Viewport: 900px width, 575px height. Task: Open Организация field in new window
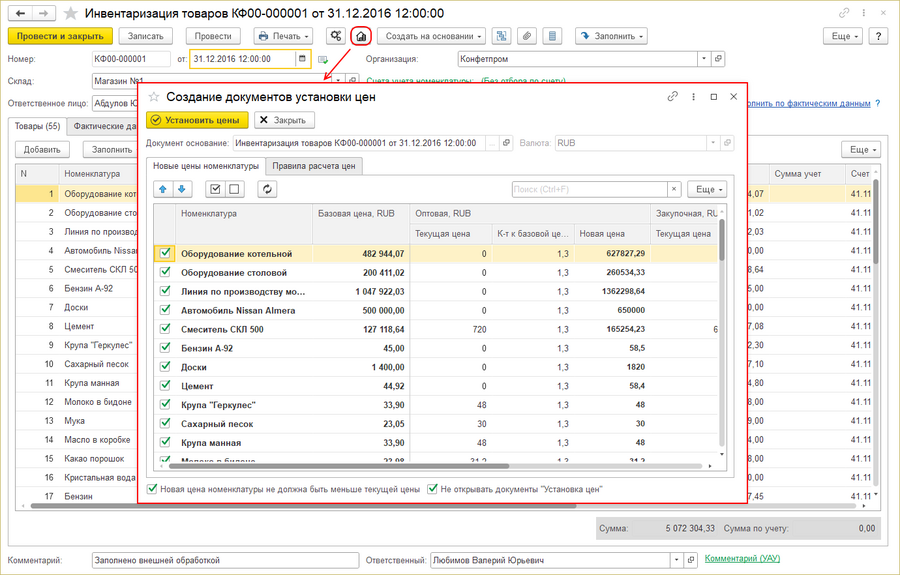click(x=718, y=59)
